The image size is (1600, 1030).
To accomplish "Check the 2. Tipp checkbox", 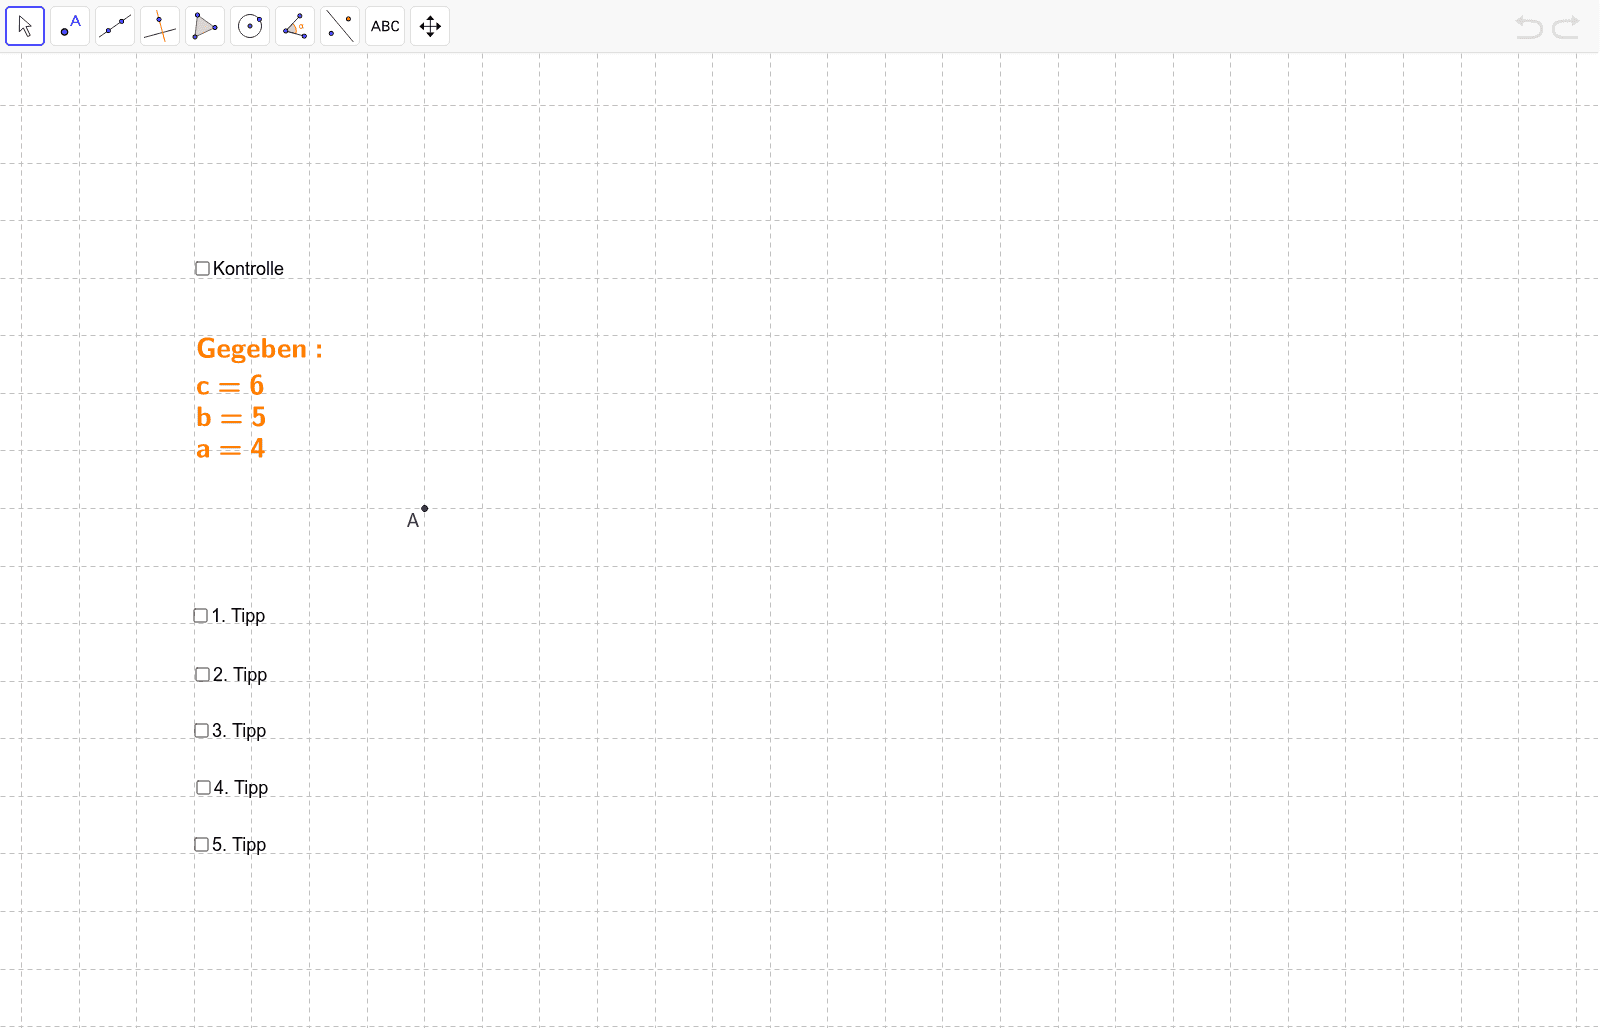I will click(x=202, y=675).
